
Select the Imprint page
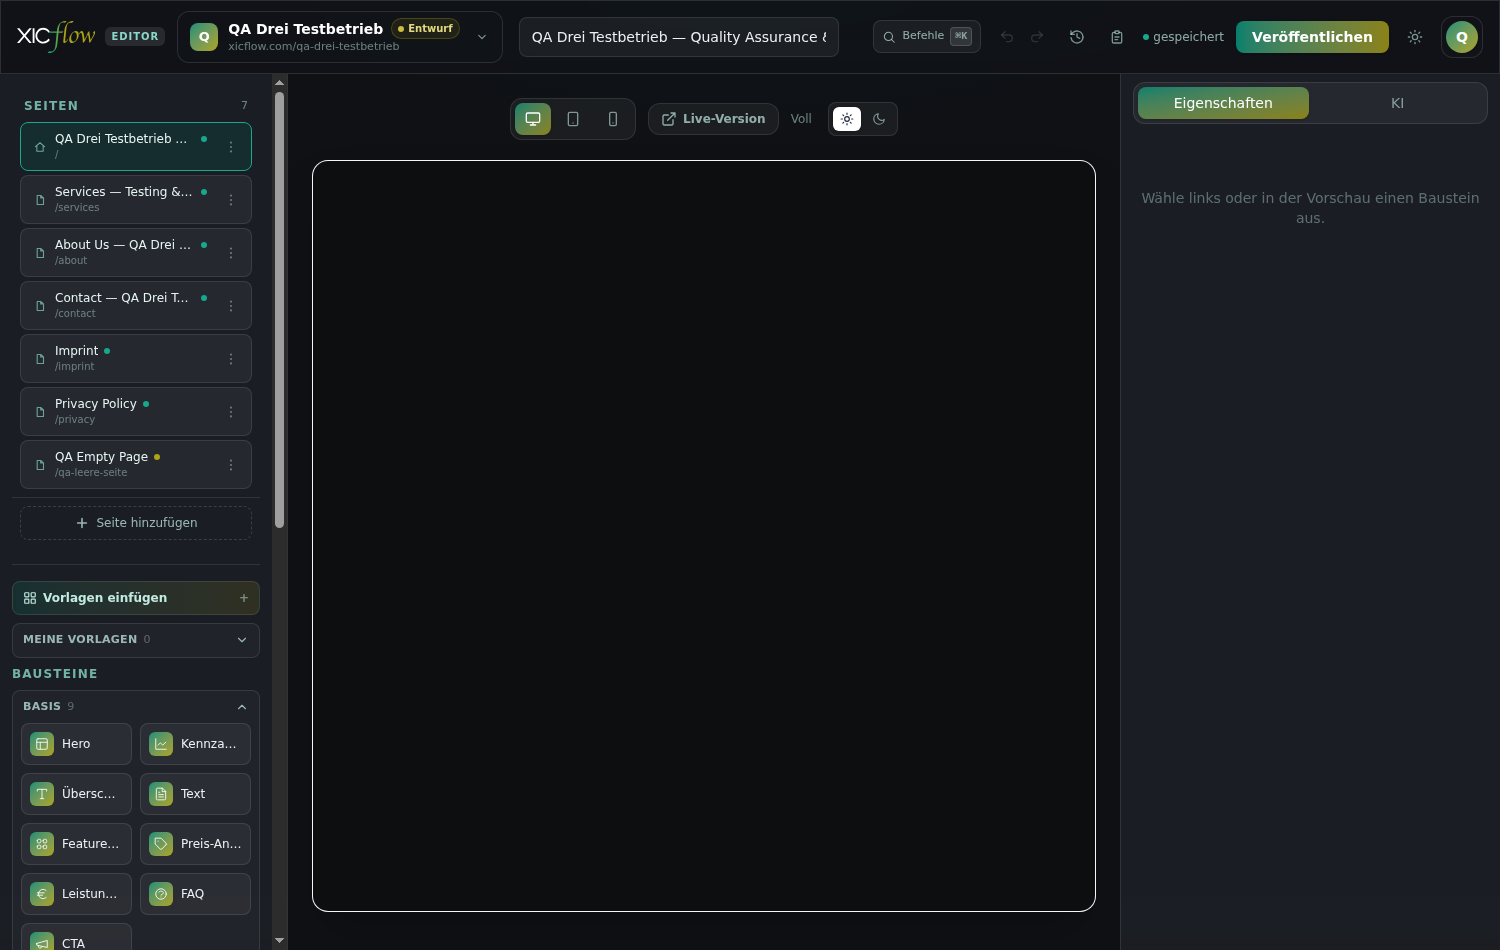[136, 359]
